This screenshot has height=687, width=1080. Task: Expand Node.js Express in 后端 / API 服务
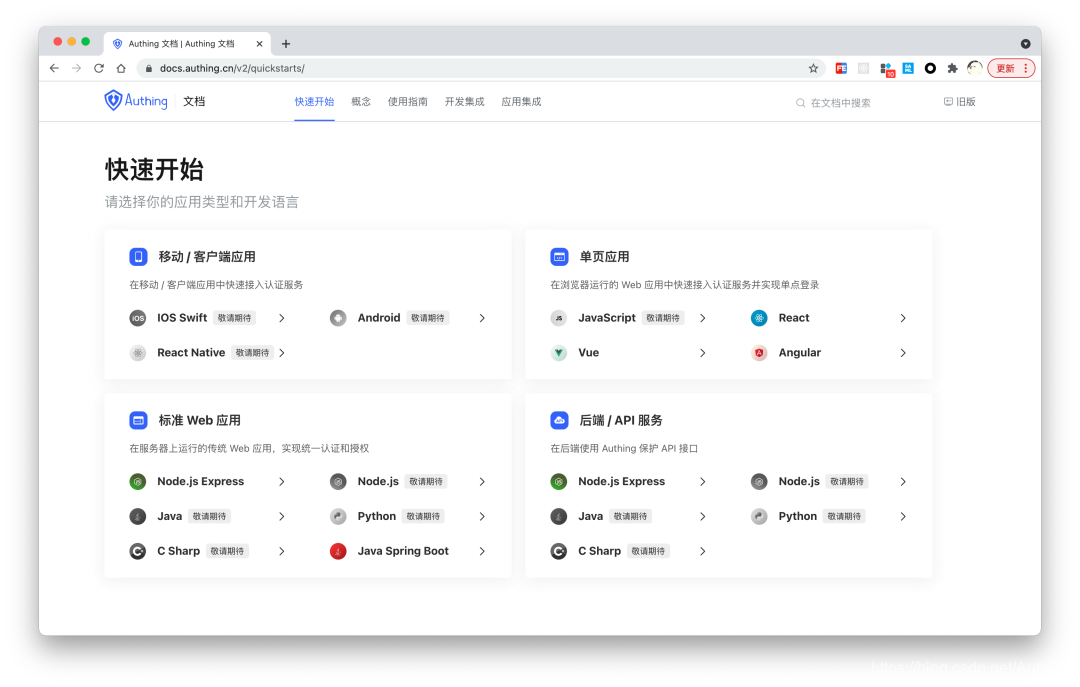702,481
